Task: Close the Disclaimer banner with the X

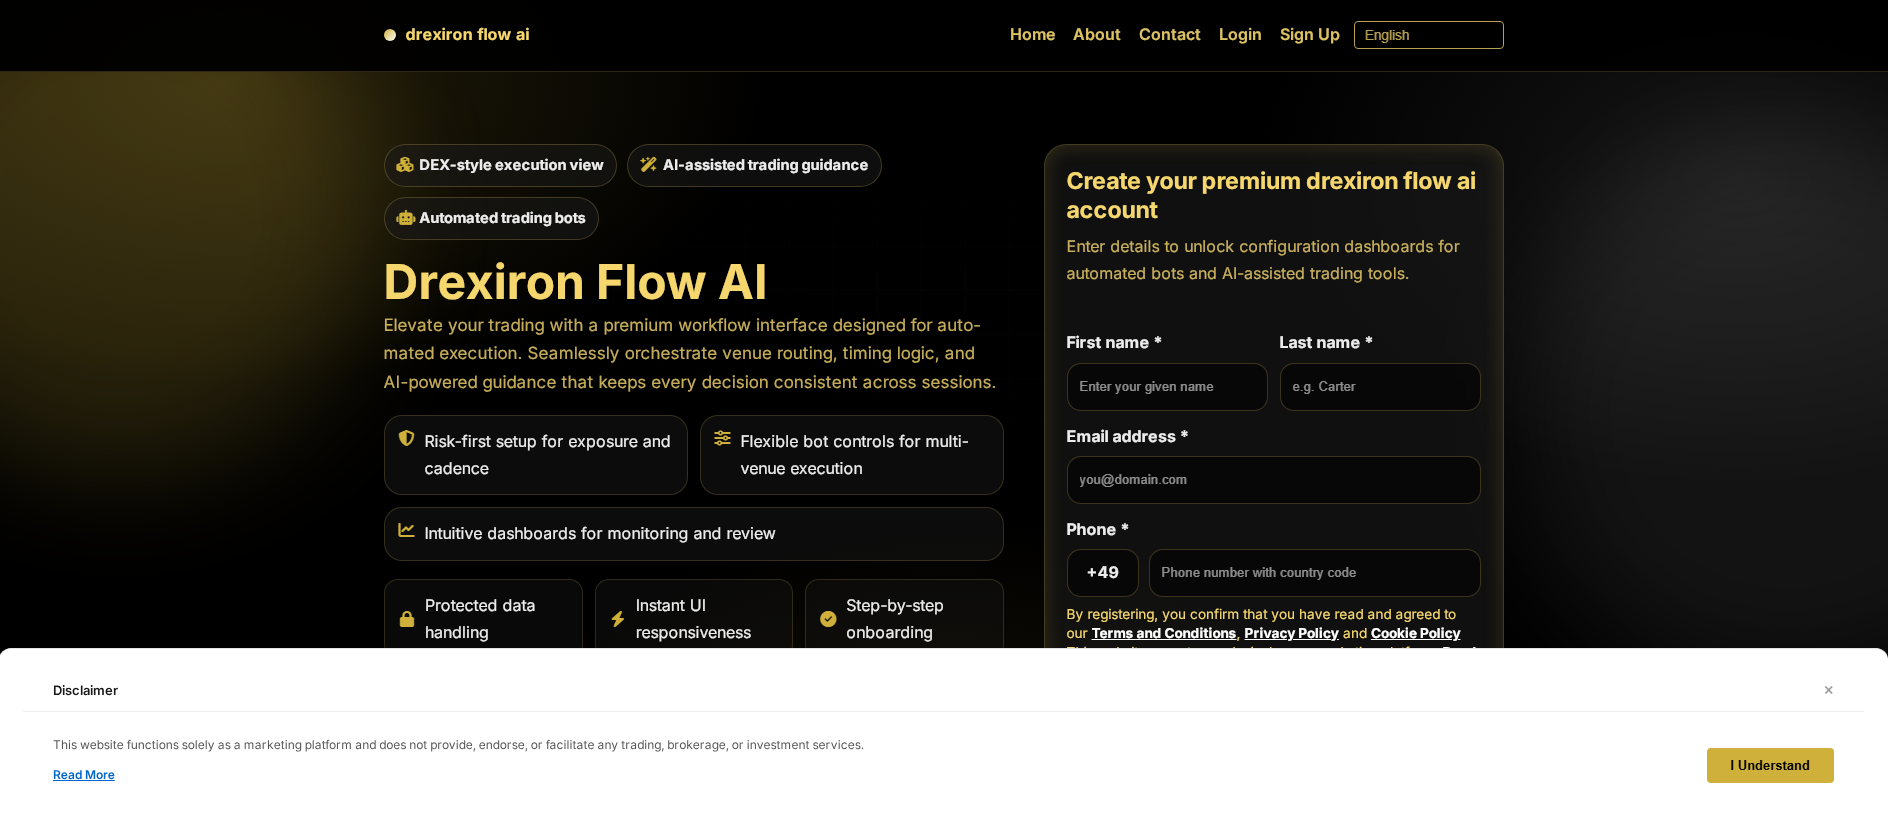Action: pos(1828,690)
